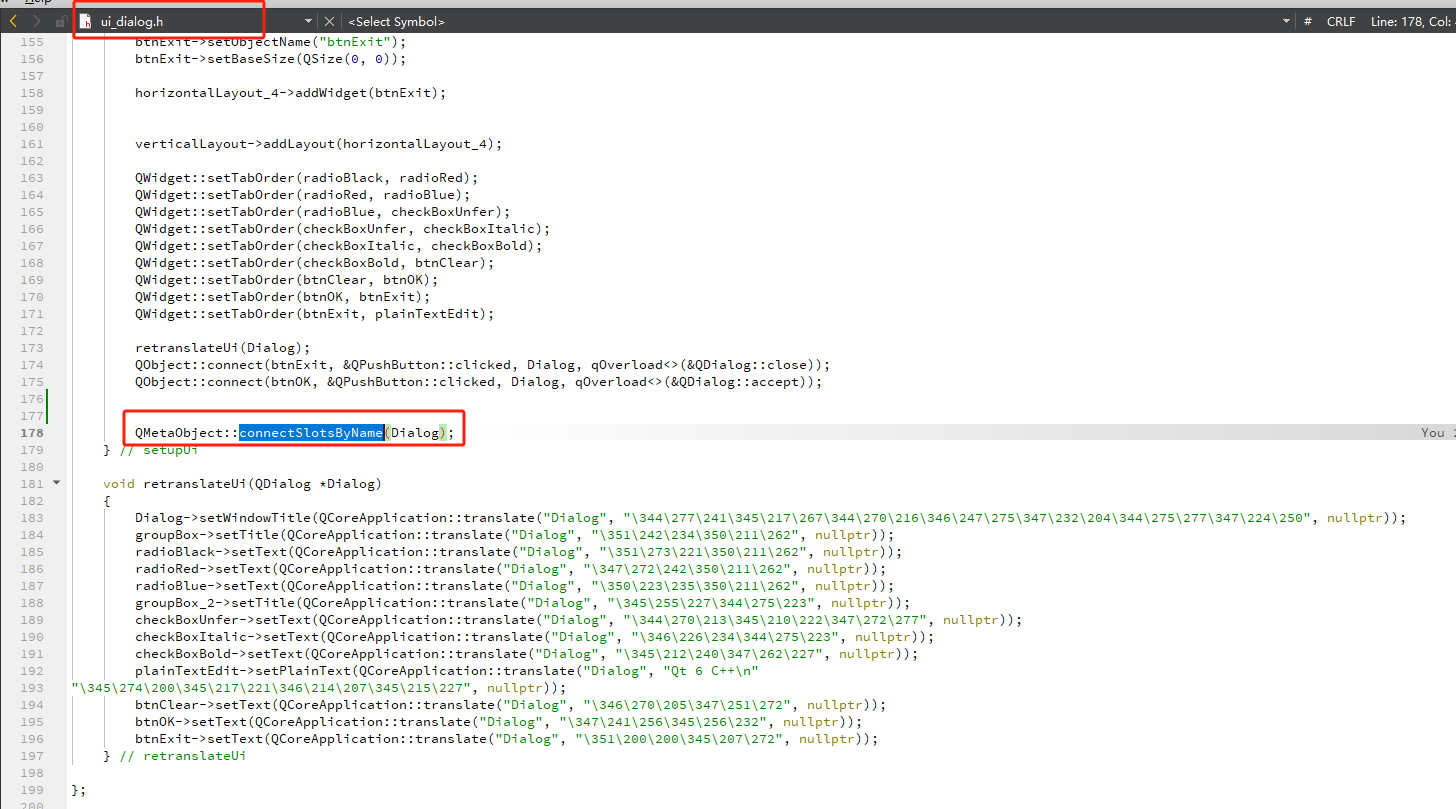Collapse the retranslateUi function fold arrow

(x=57, y=483)
